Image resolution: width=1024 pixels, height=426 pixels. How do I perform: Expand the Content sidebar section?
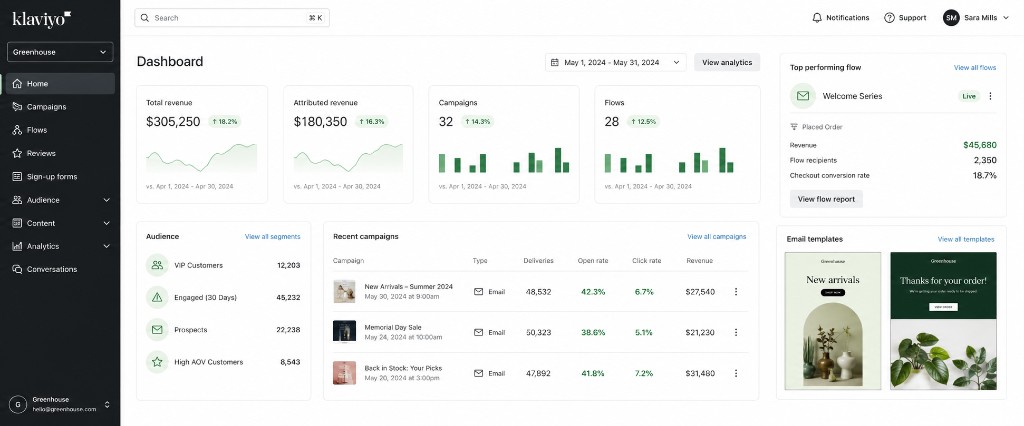pyautogui.click(x=106, y=223)
